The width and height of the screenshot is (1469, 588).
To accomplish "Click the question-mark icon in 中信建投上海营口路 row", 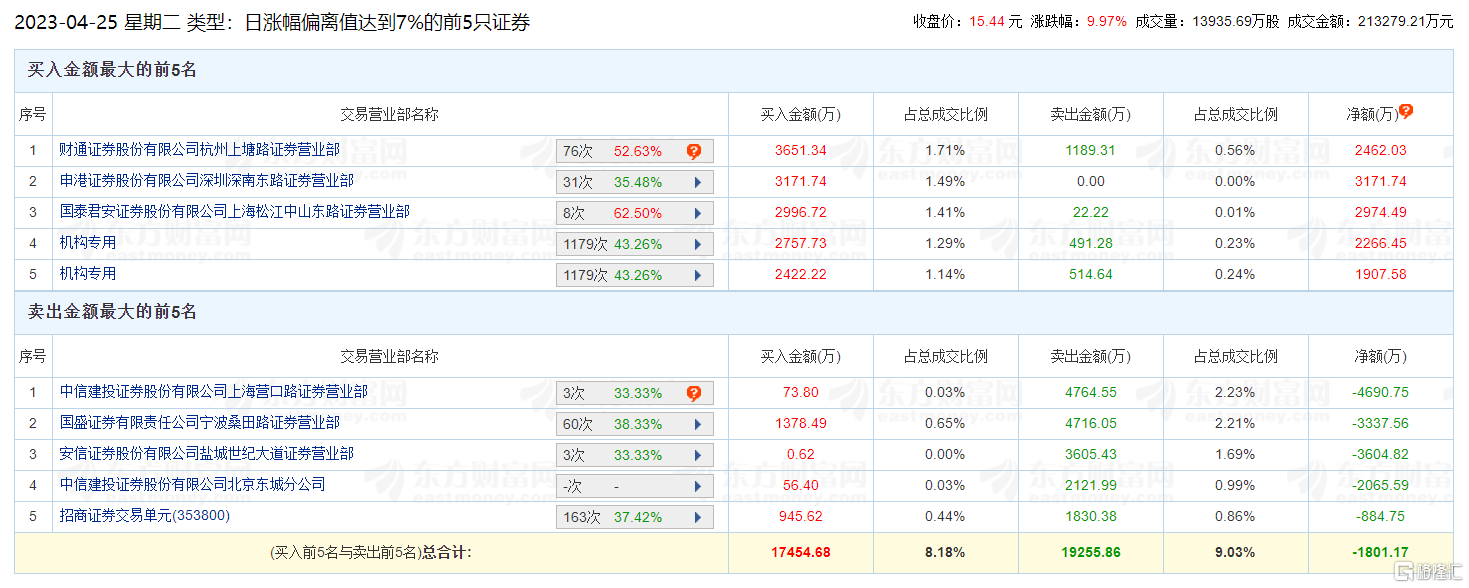I will 694,393.
